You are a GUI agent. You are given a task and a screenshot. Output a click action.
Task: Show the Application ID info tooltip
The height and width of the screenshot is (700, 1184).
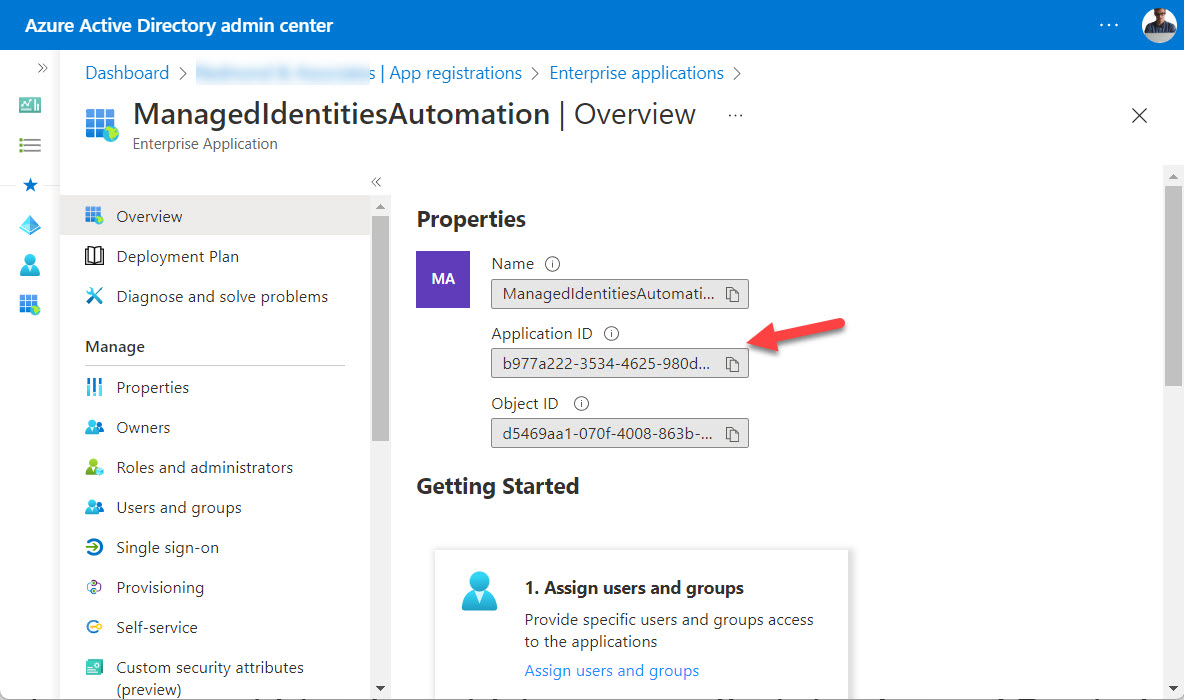point(610,333)
